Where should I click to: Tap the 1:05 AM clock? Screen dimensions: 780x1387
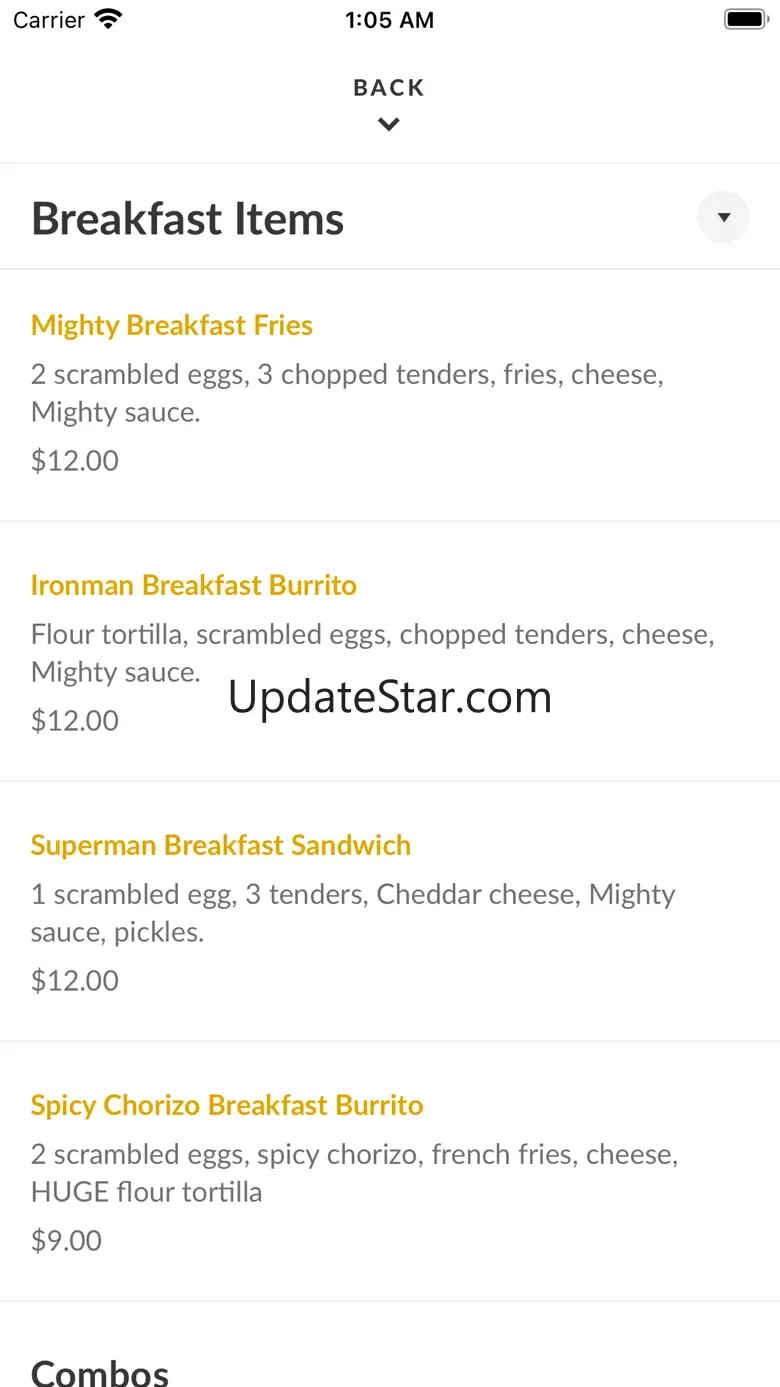[x=389, y=20]
